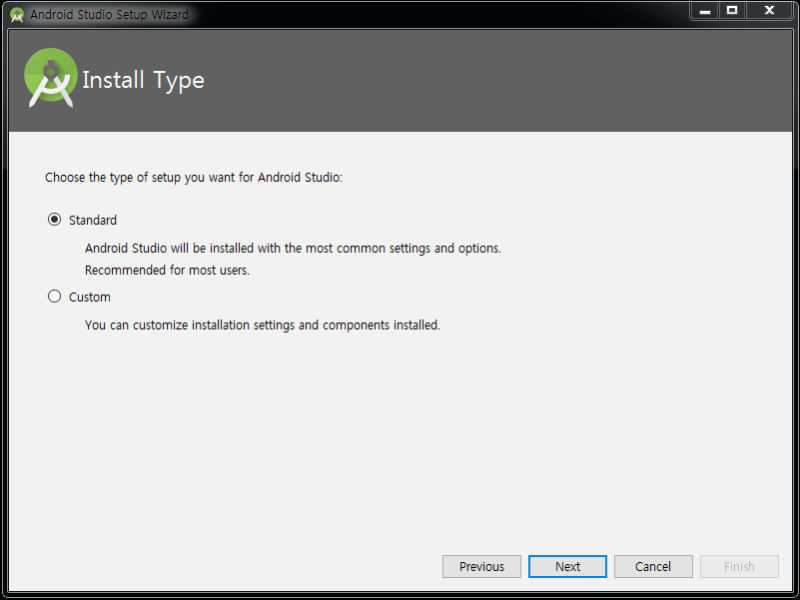This screenshot has height=600, width=800.
Task: Click the Android Studio logo in header
Action: pos(51,78)
